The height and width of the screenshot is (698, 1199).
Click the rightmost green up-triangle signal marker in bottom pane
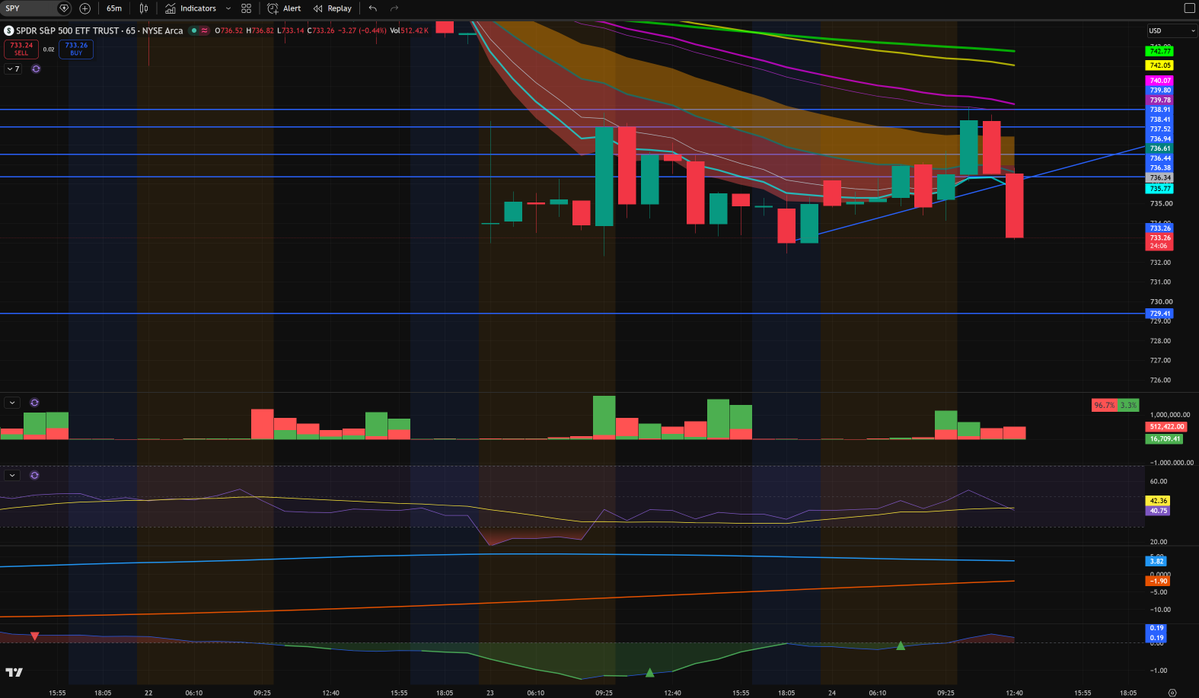tap(901, 646)
